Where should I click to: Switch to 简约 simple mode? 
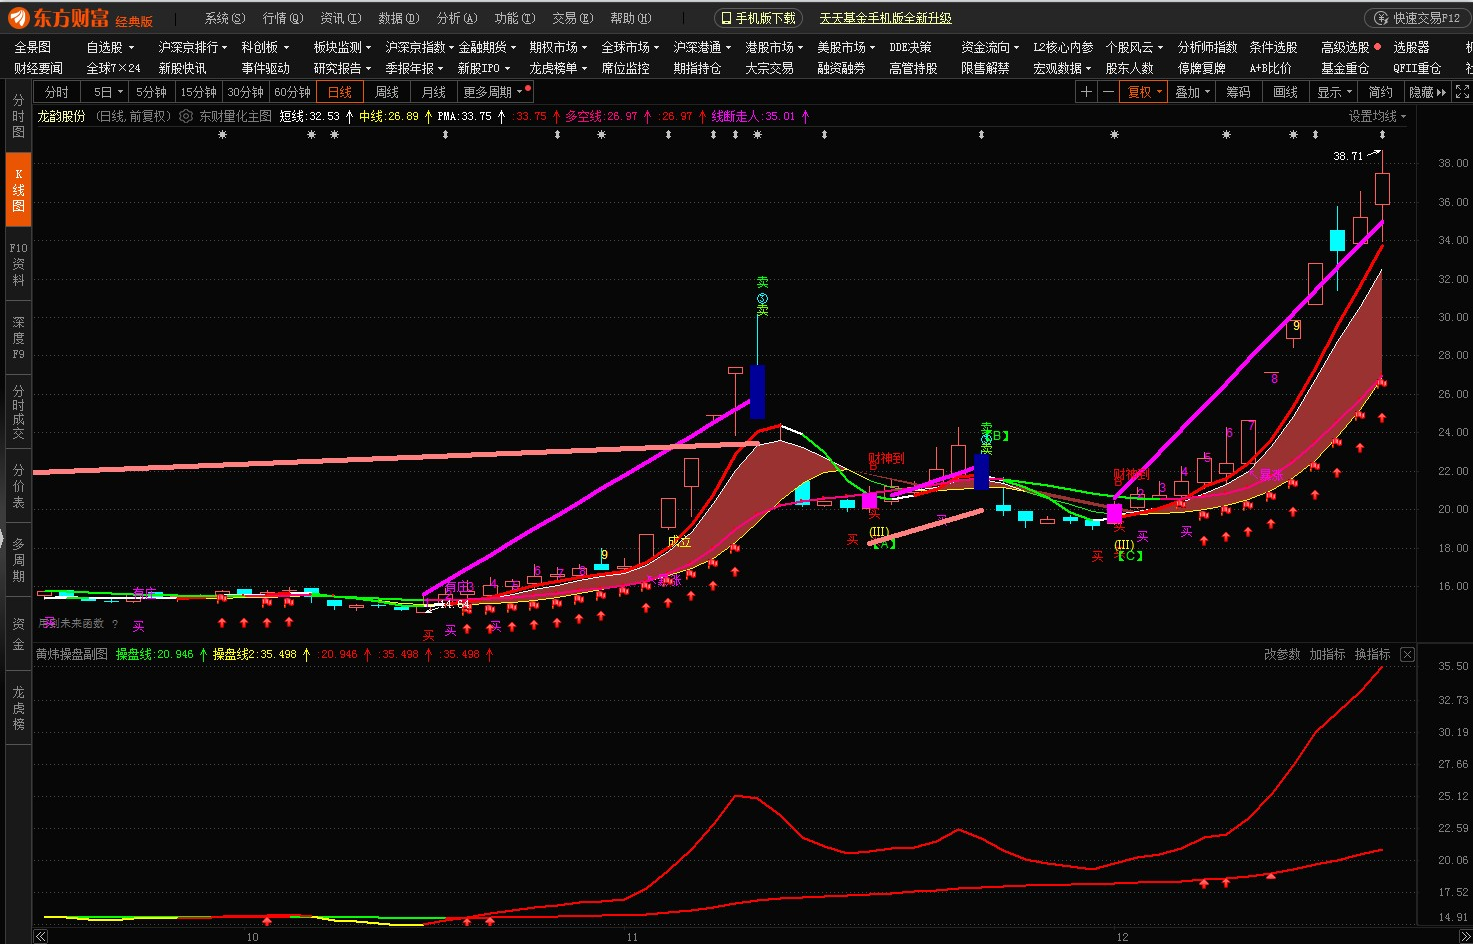point(1381,92)
